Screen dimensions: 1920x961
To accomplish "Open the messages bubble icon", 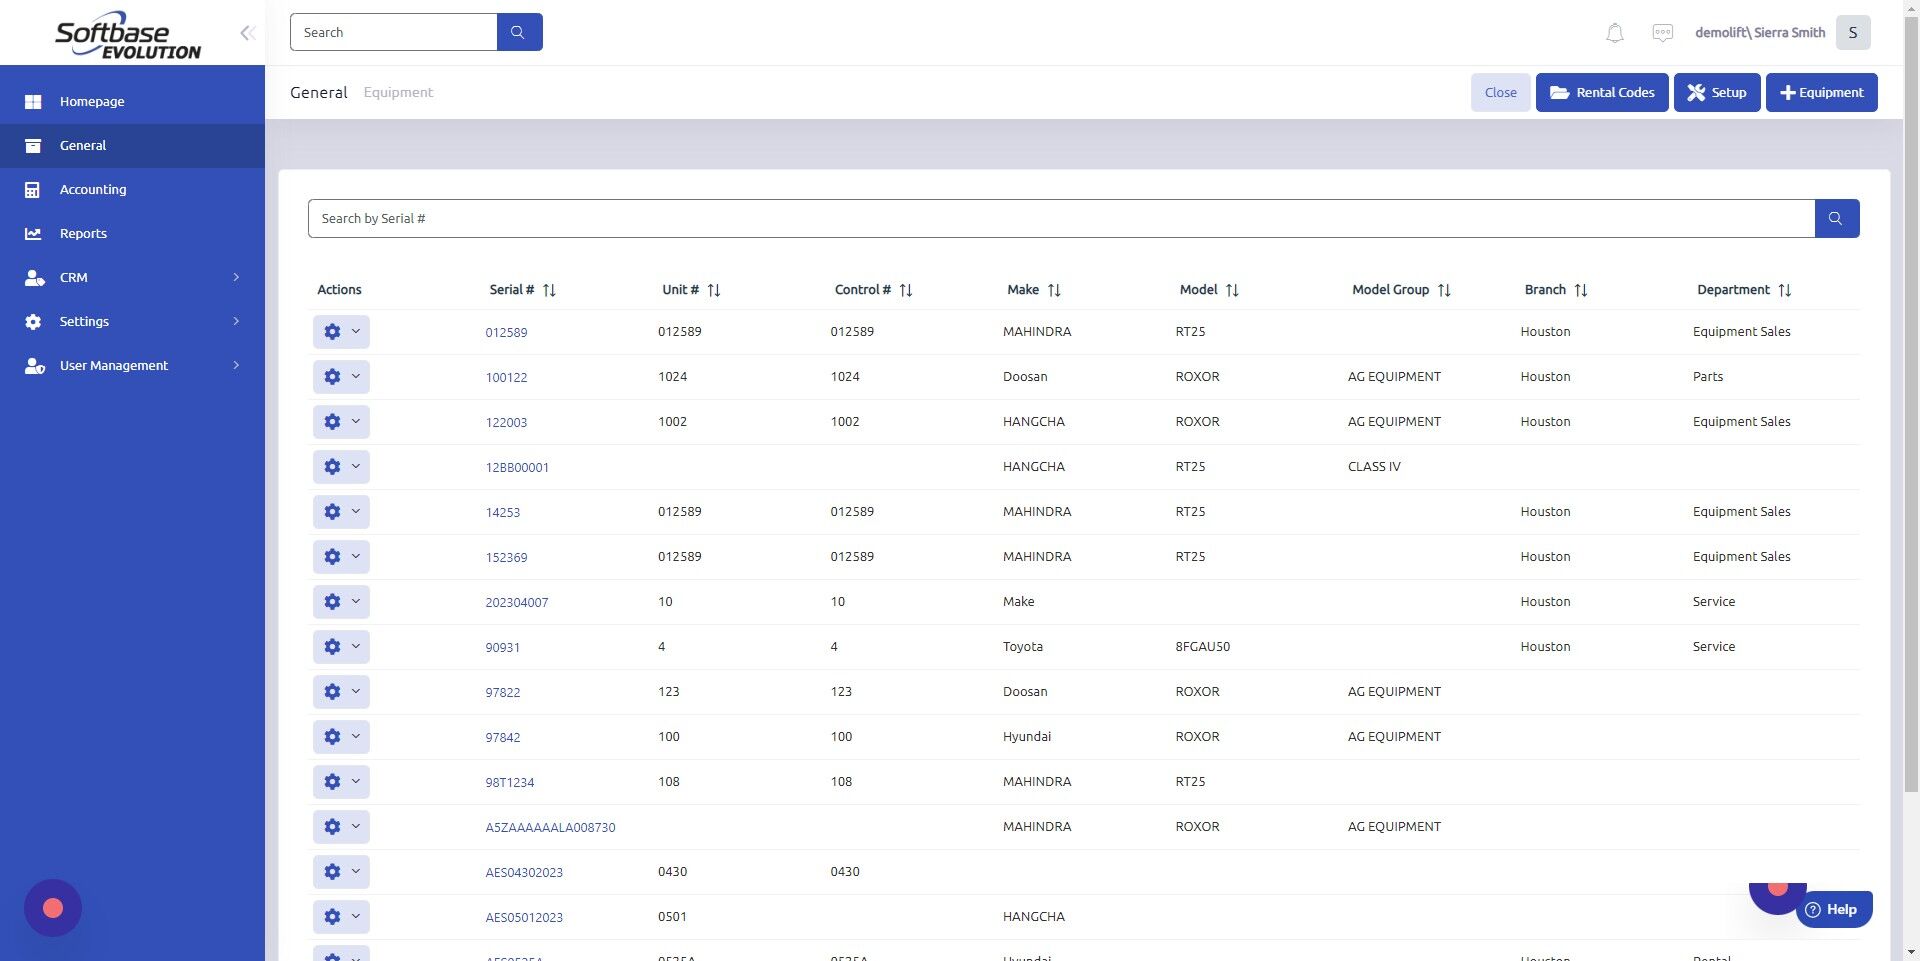I will (1662, 32).
